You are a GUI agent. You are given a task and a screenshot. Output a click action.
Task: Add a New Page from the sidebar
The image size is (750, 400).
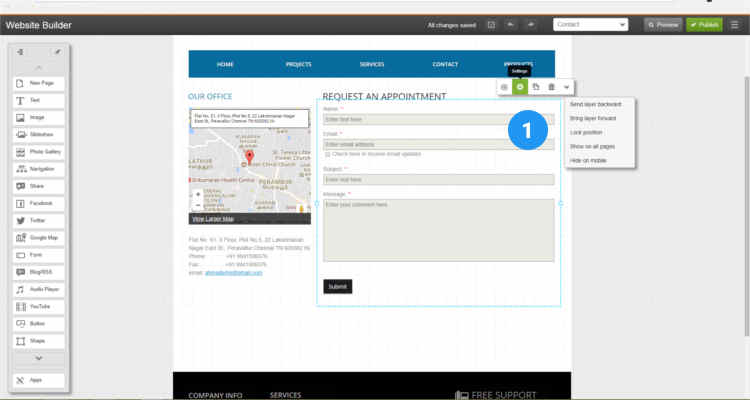[39, 83]
